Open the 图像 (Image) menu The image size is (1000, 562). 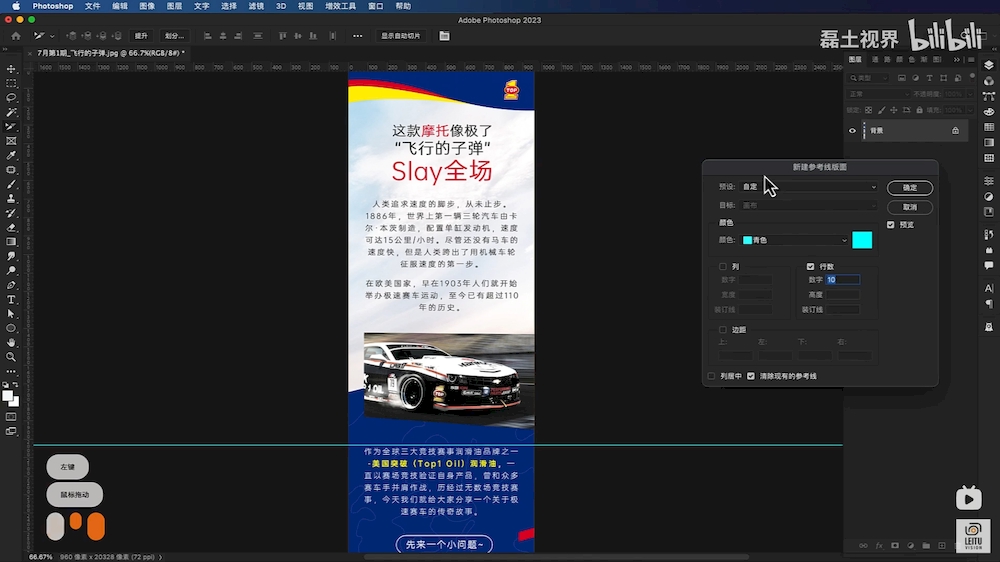click(x=147, y=6)
